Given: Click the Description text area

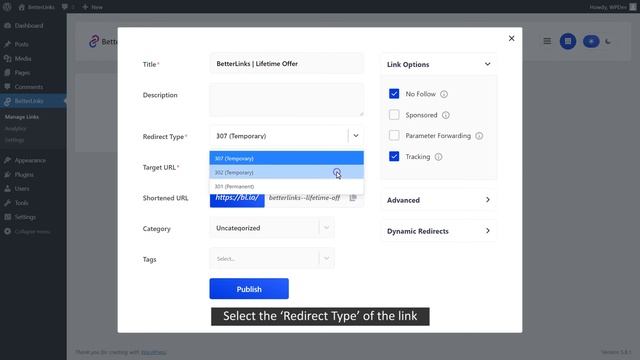Looking at the screenshot, I should pos(287,100).
